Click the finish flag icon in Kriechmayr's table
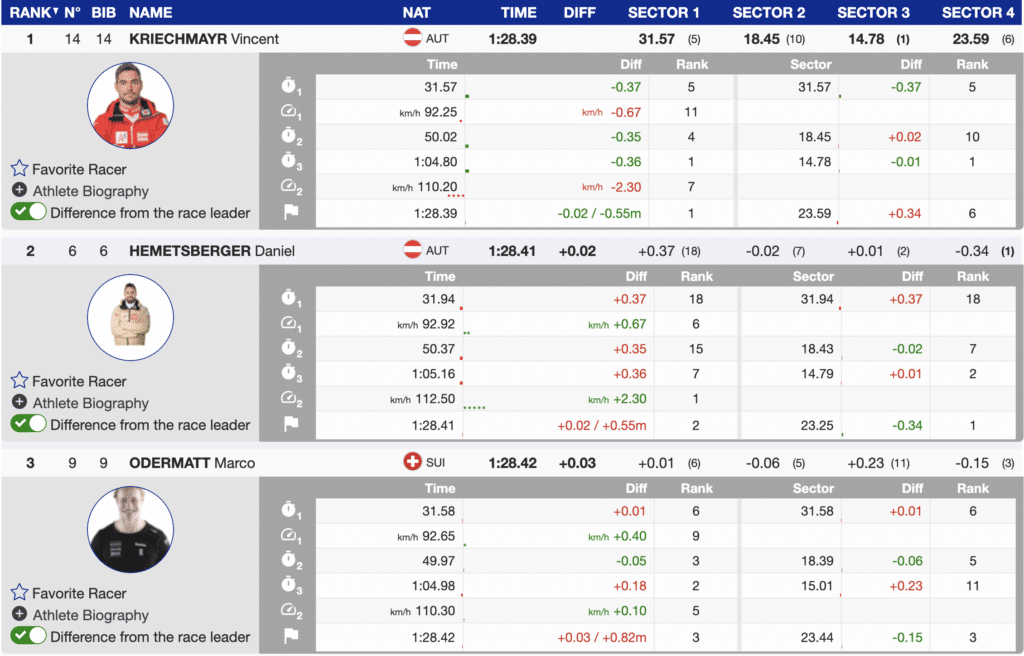Viewport: 1024px width, 656px height. point(290,213)
